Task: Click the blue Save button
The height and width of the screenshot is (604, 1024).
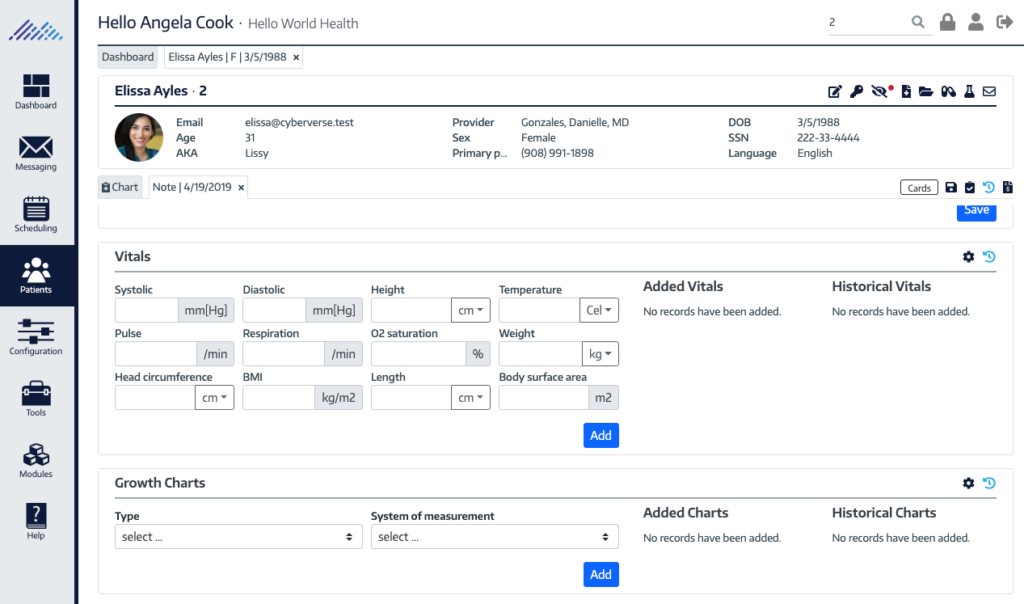Action: [976, 210]
